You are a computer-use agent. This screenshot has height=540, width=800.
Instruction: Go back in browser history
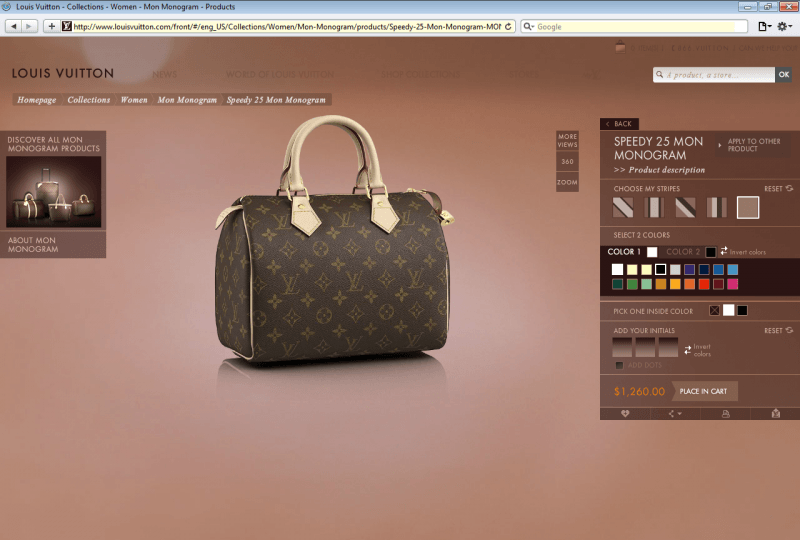click(14, 26)
